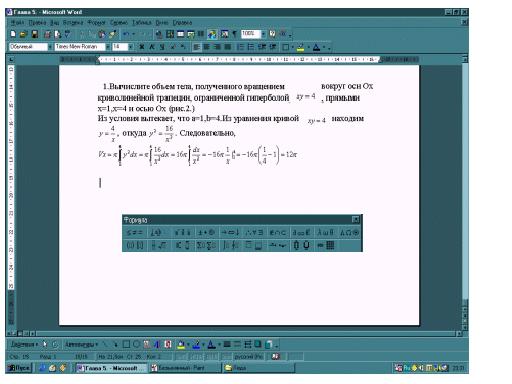Apply the yellow highlight color button
Image resolution: width=512 pixels, height=384 pixels.
(x=301, y=47)
